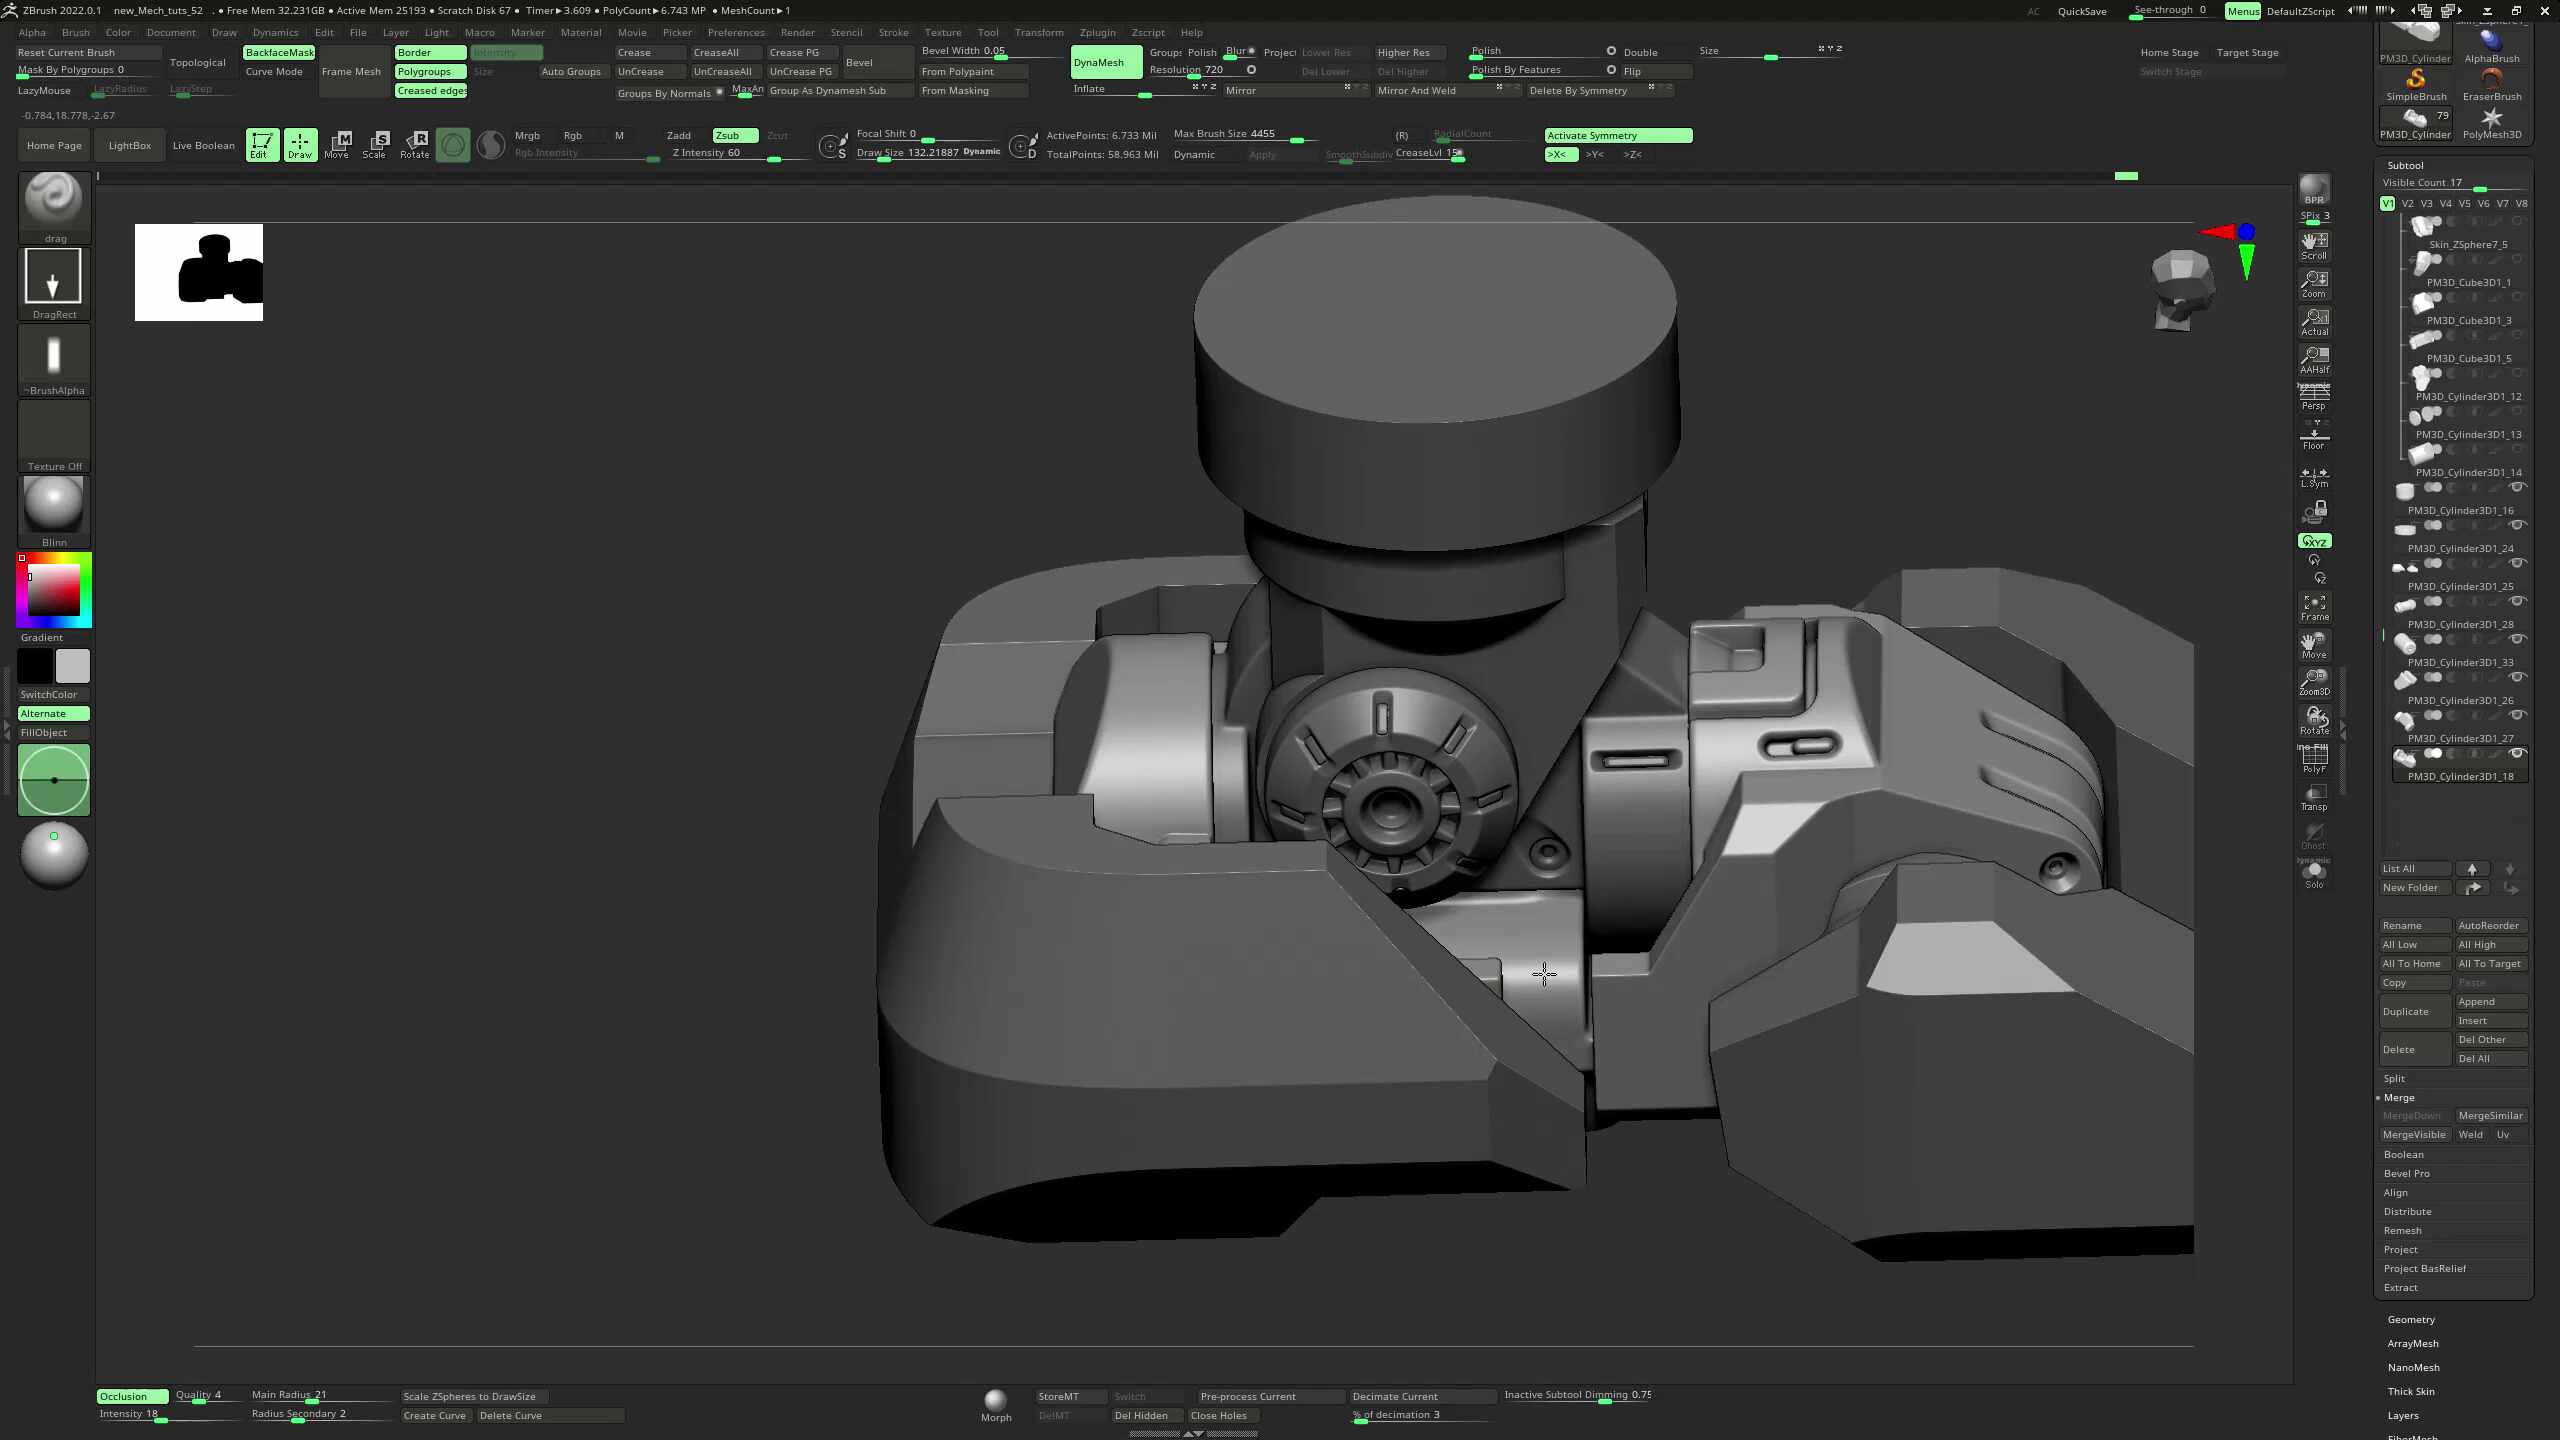2560x1440 pixels.
Task: Toggle the PolyF wireframe icon
Action: 2314,759
